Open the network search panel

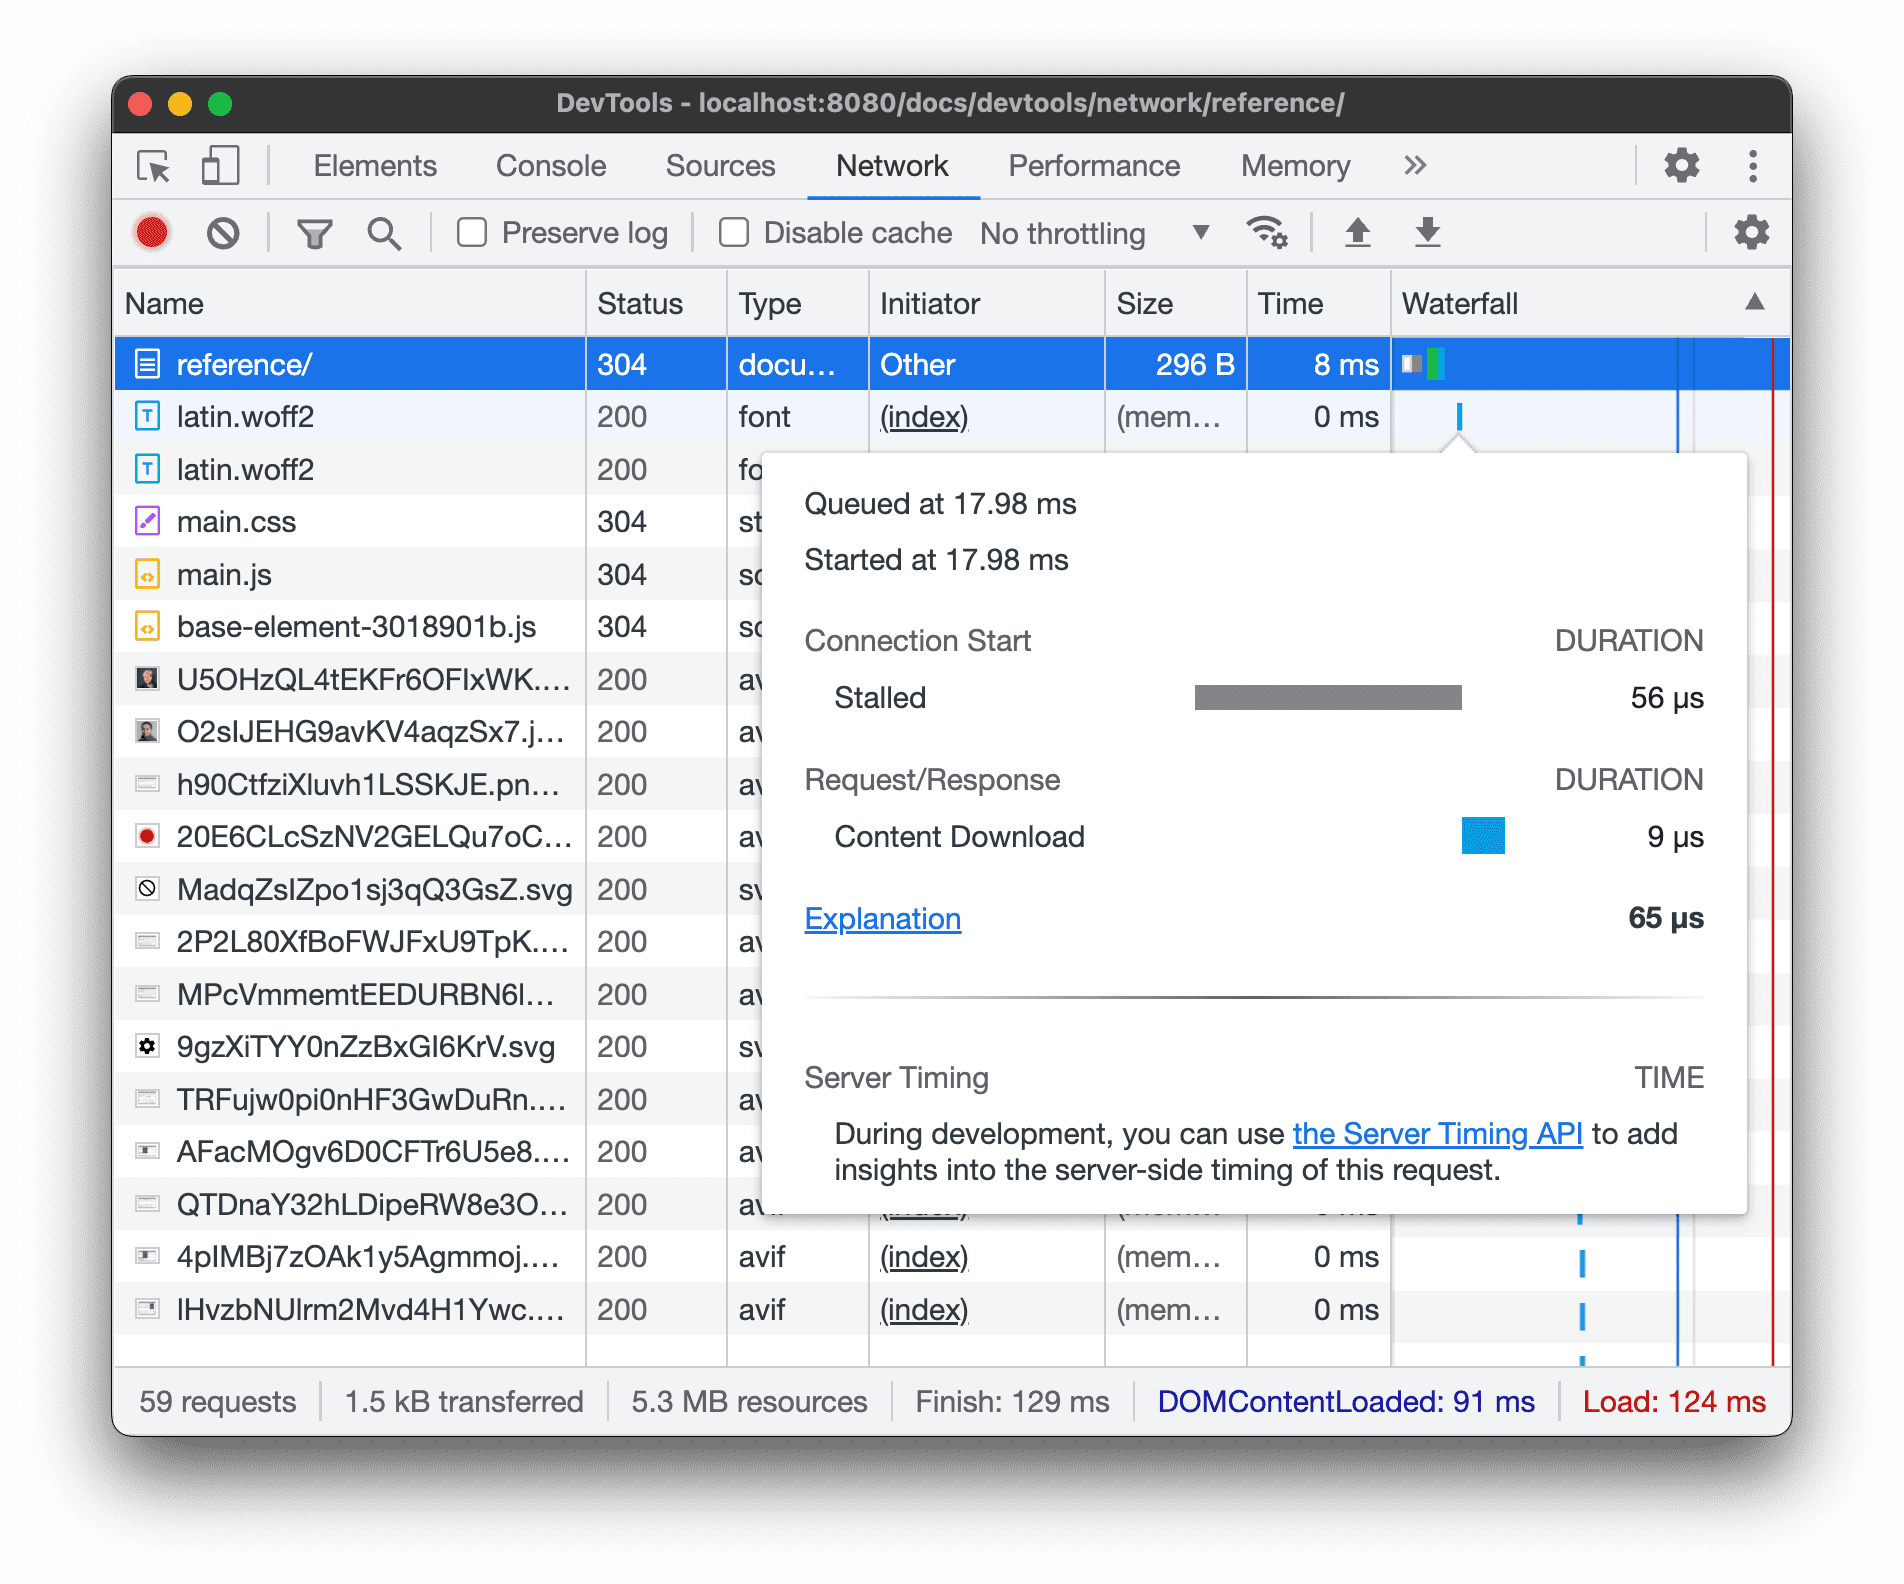coord(384,232)
